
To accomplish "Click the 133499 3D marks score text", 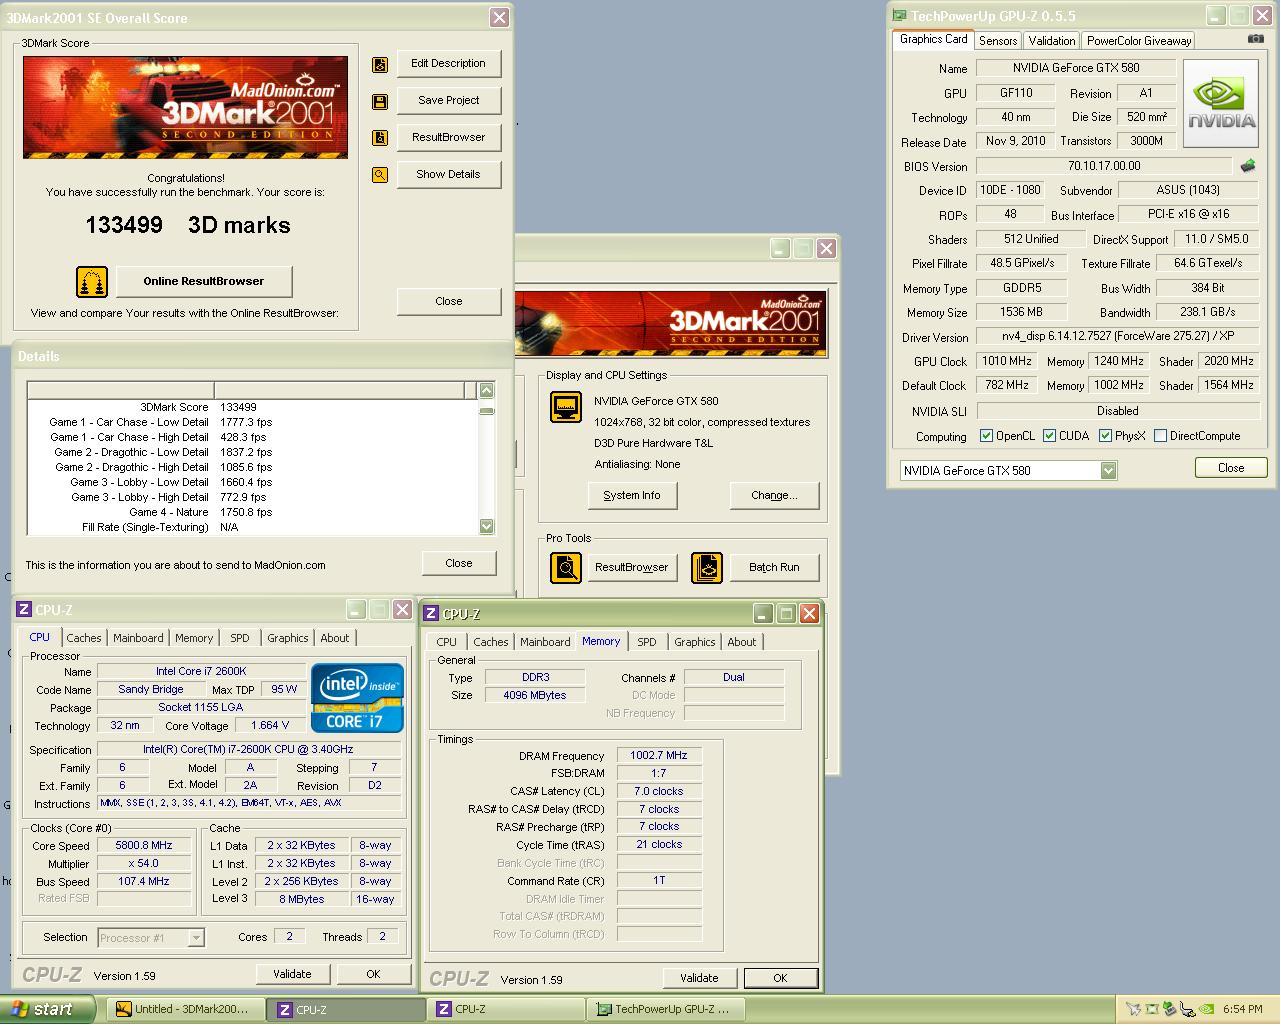I will [x=188, y=225].
